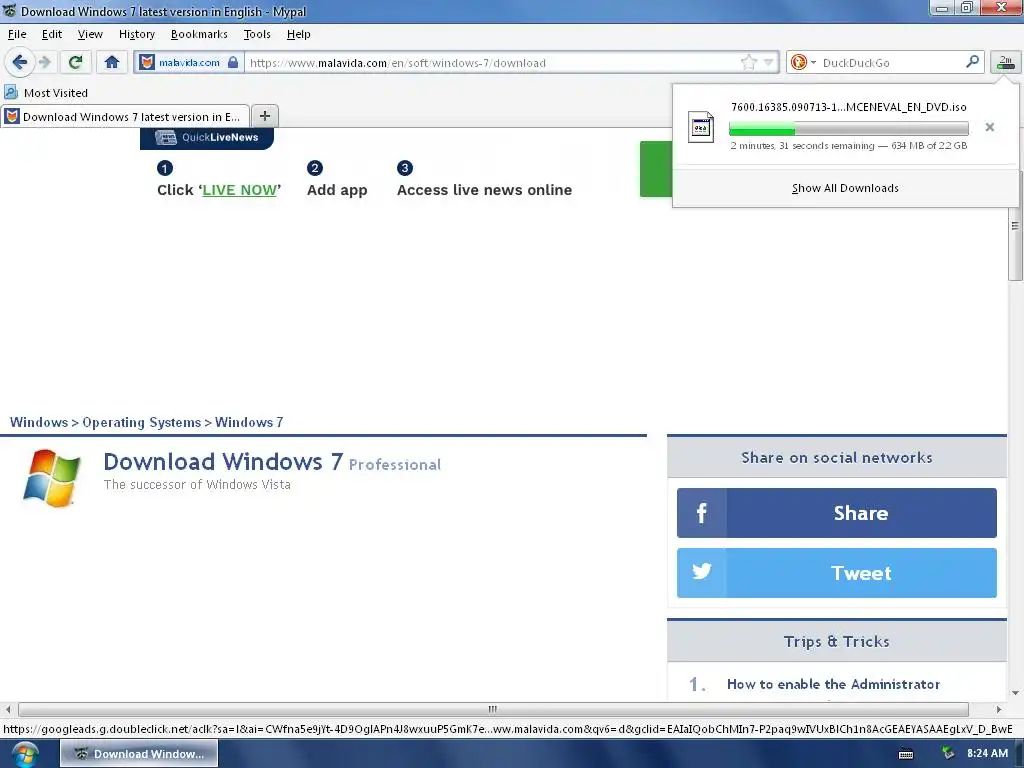
Task: Click the taskbar clock 8:24 AM
Action: pos(987,754)
